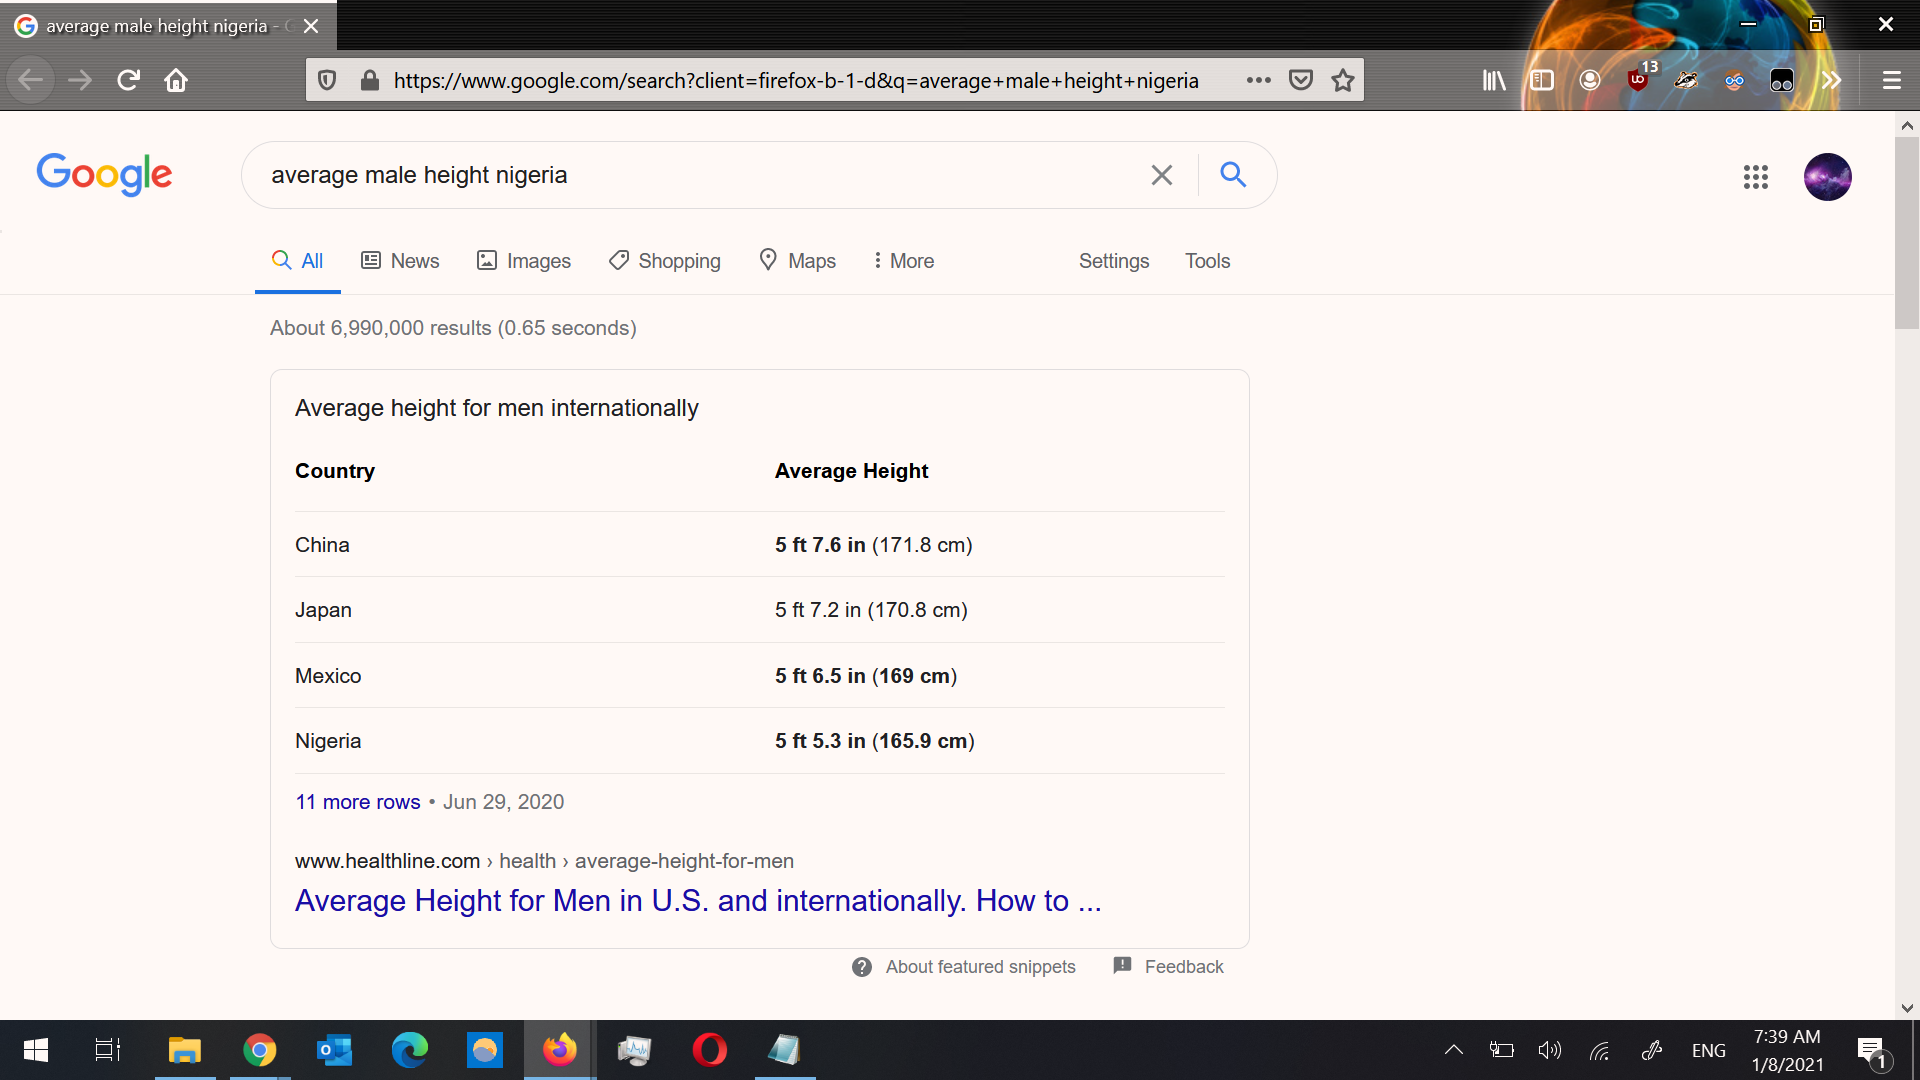
Task: Open Average Height for Men healthline link
Action: pos(697,901)
